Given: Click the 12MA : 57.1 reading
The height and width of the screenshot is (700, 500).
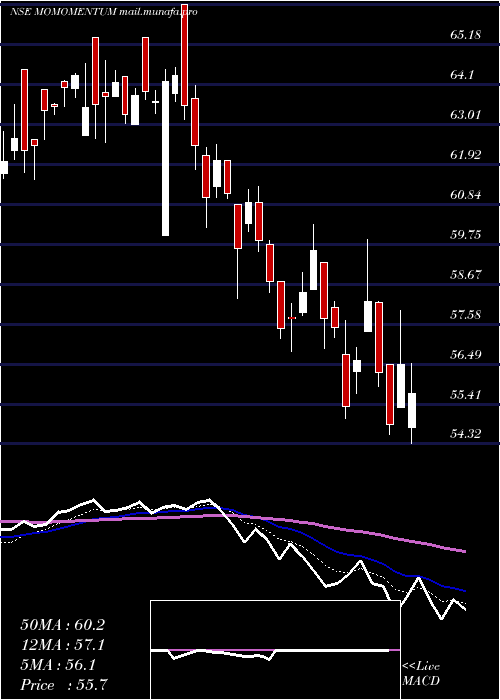Looking at the screenshot, I should 62,645.
